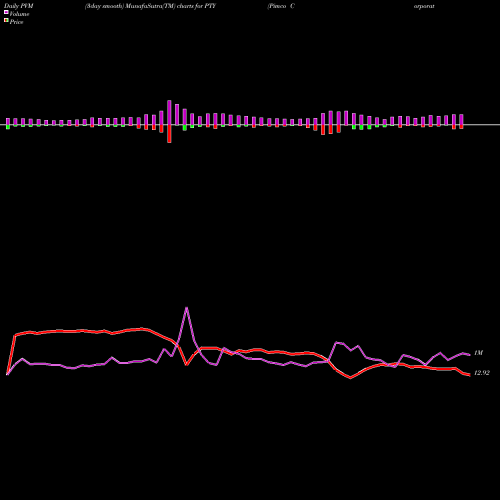This screenshot has height=500, width=500.
Task: Click the peak of the magenta volume line
Action: 186,308
